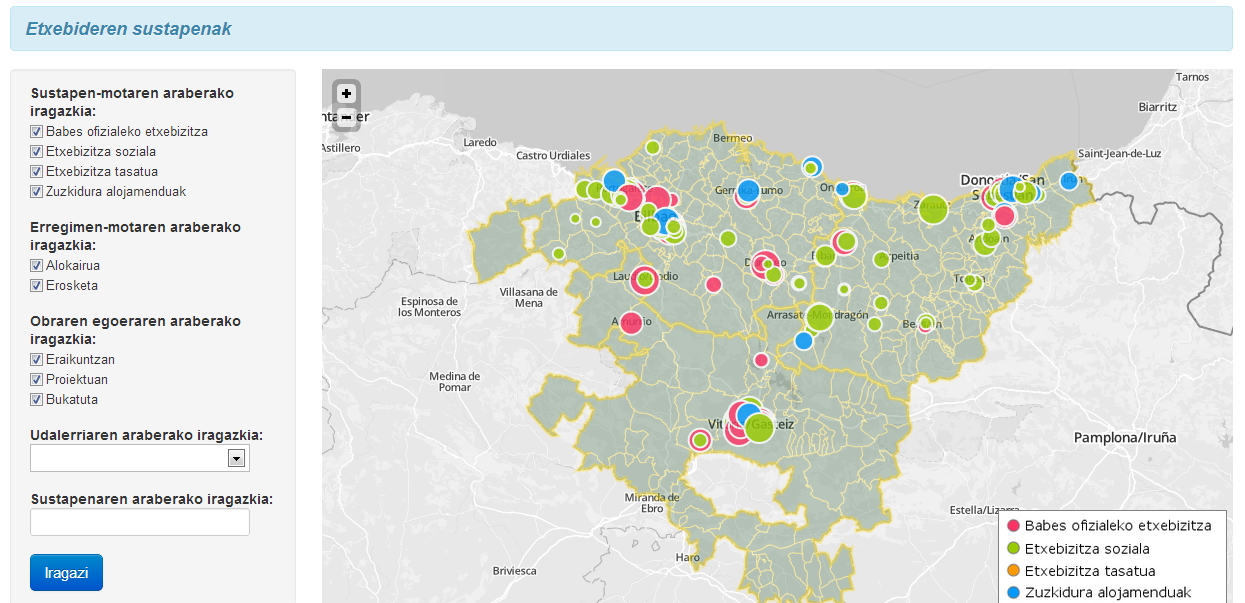The image size is (1245, 603).
Task: Click the pink marker at Amurrio
Action: 631,322
